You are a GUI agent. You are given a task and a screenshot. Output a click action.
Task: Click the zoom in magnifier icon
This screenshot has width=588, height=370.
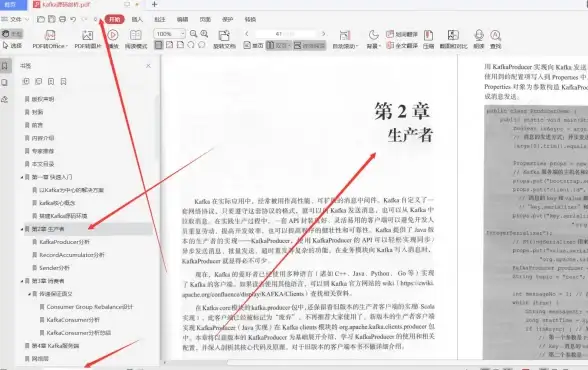204,34
